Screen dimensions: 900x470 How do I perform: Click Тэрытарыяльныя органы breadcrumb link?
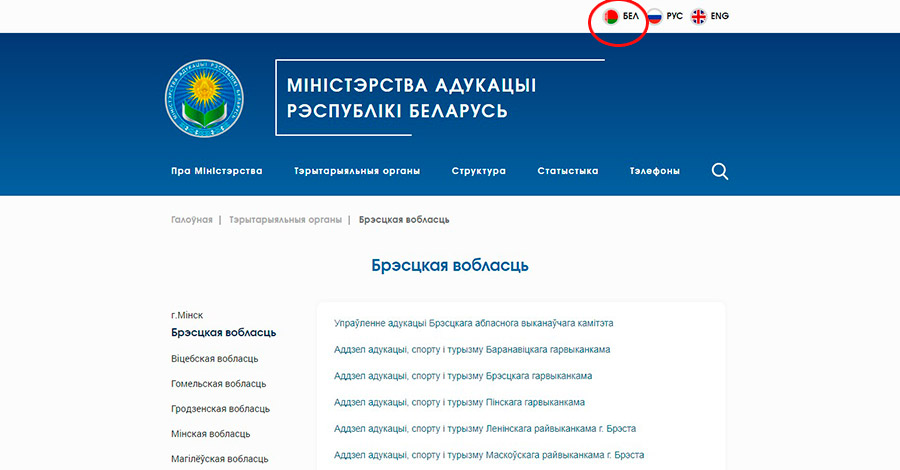click(285, 219)
